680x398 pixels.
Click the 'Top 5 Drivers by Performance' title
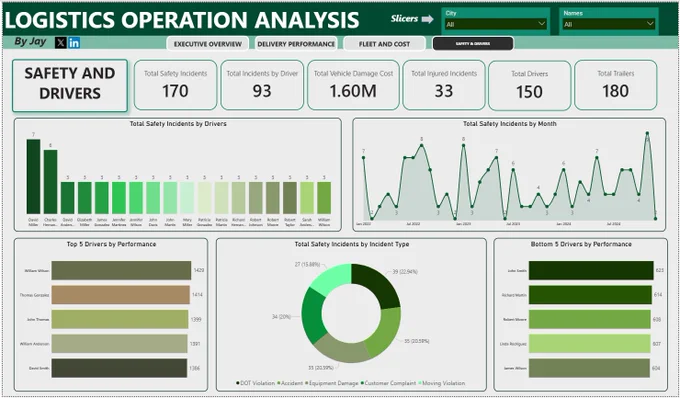click(111, 244)
